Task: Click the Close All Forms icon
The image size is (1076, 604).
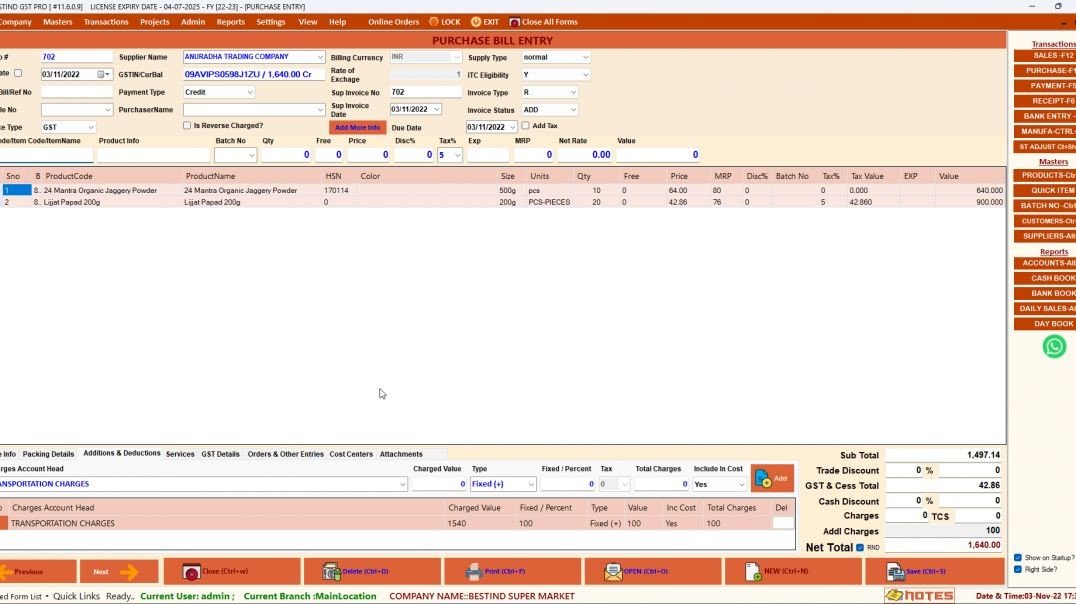Action: tap(513, 21)
